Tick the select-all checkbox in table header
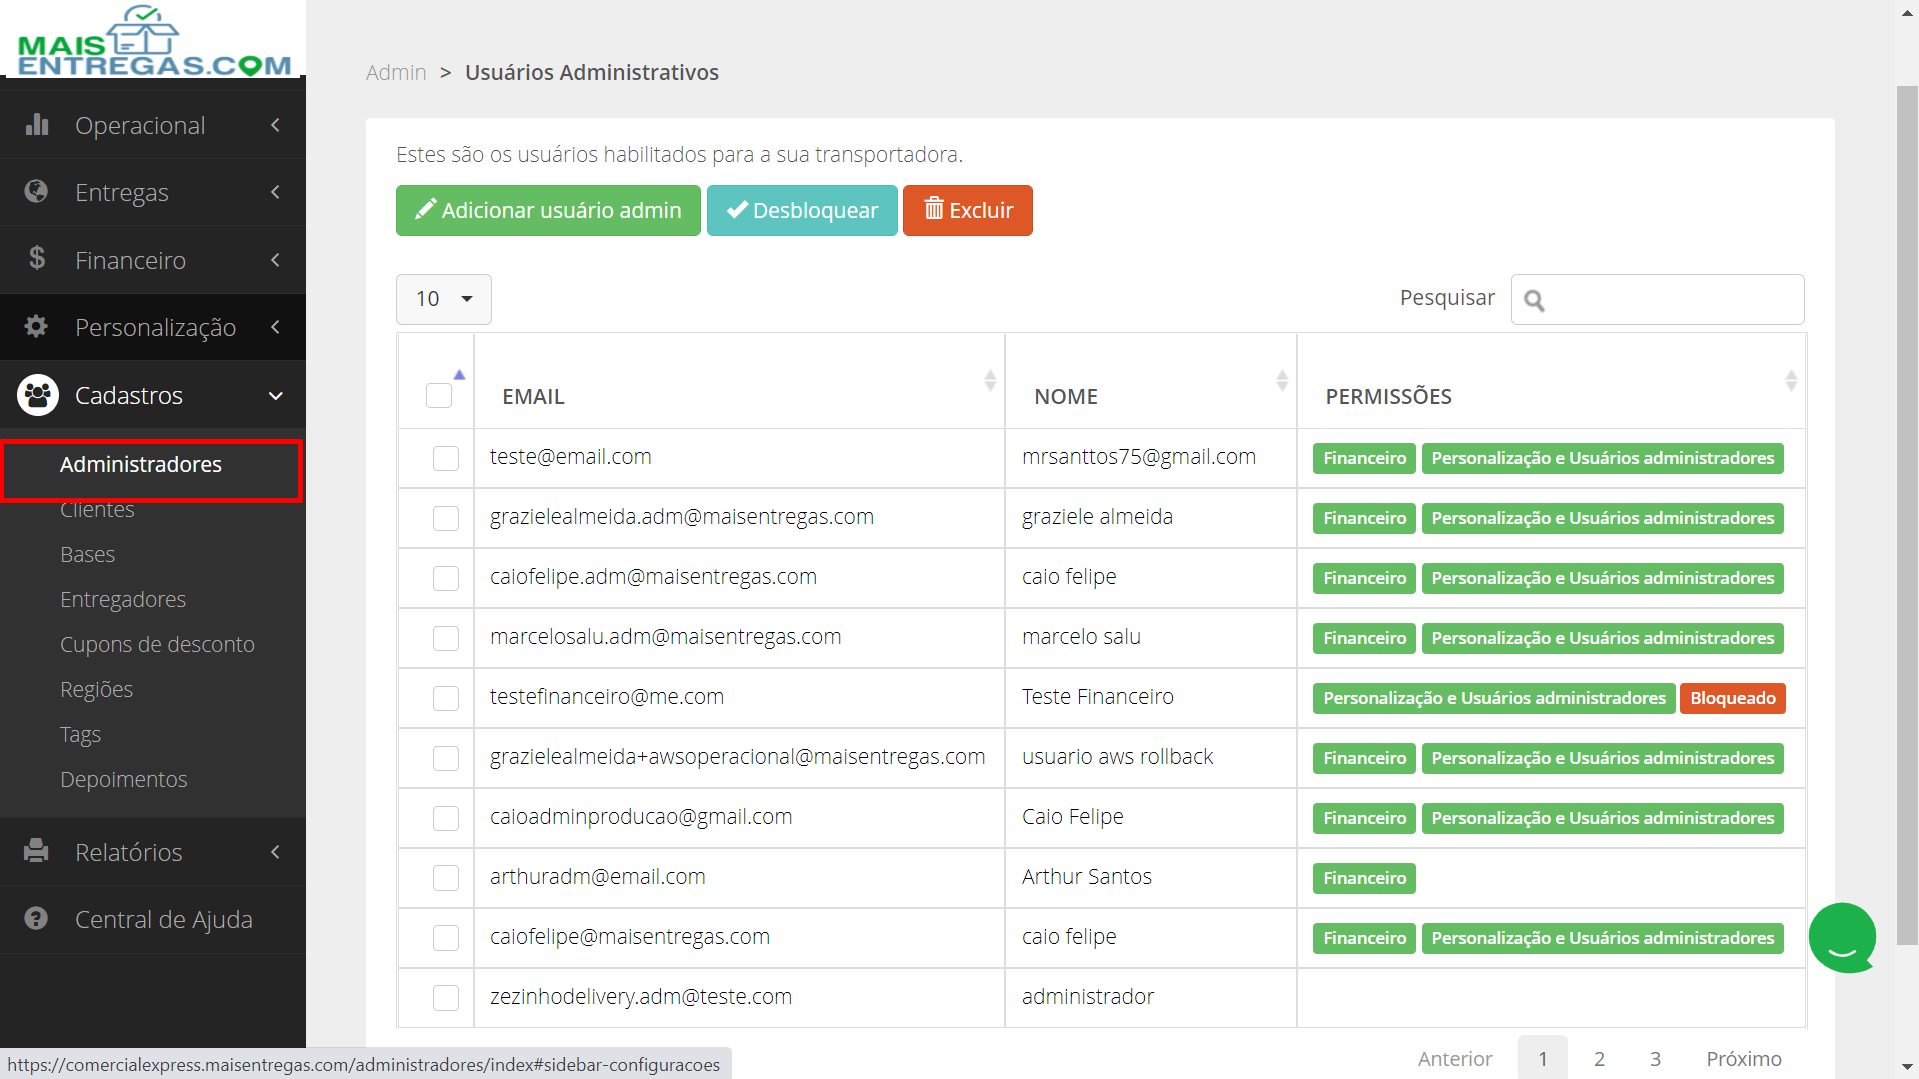The width and height of the screenshot is (1919, 1079). click(439, 396)
